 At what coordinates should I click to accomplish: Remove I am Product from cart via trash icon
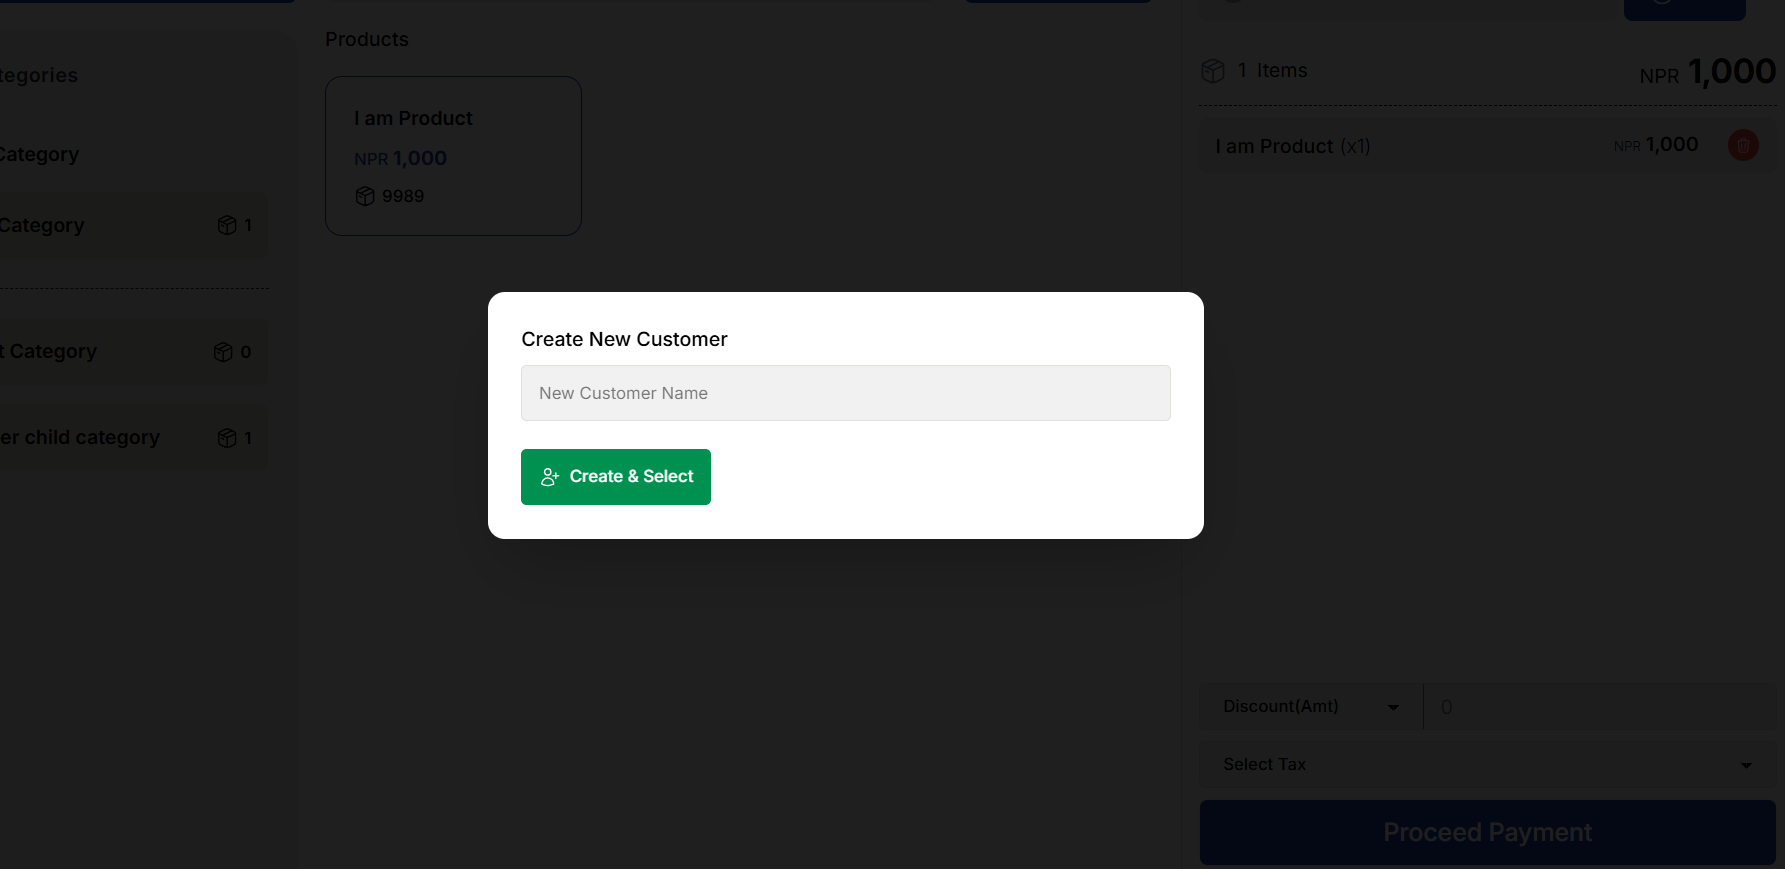1743,145
